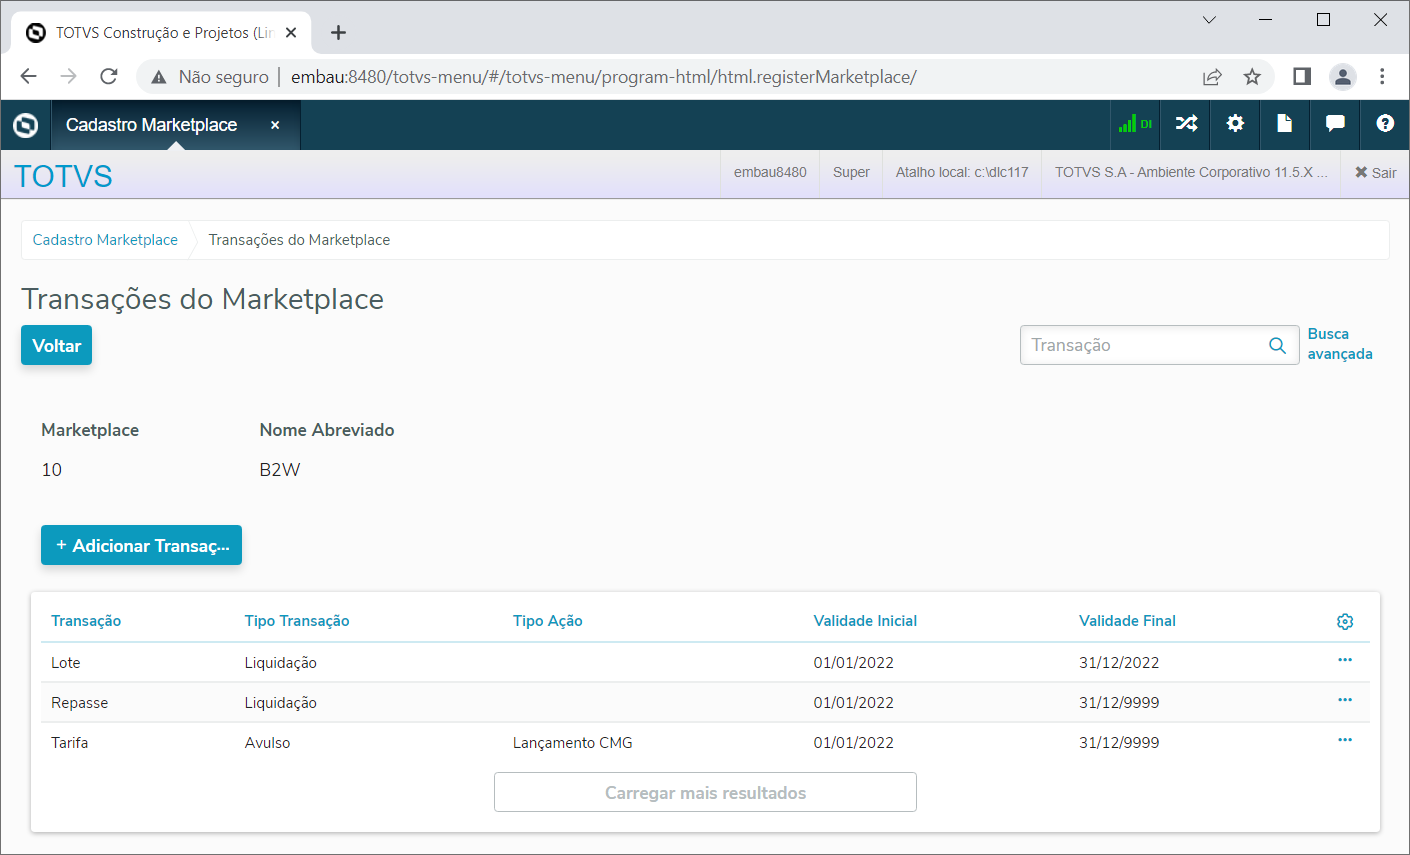The image size is (1410, 855).
Task: Open the browser profile avatar
Action: [1342, 76]
